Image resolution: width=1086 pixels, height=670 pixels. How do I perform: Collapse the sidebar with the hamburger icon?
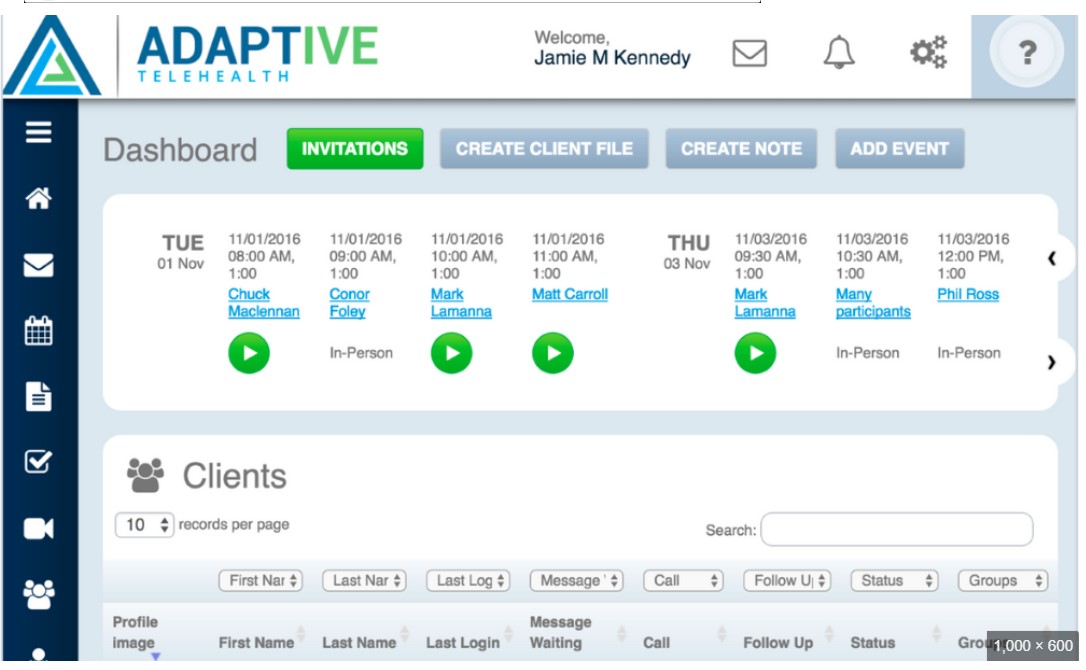click(x=38, y=130)
